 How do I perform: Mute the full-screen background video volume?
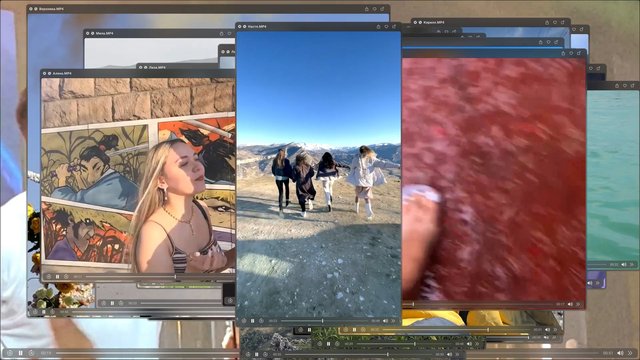click(620, 353)
